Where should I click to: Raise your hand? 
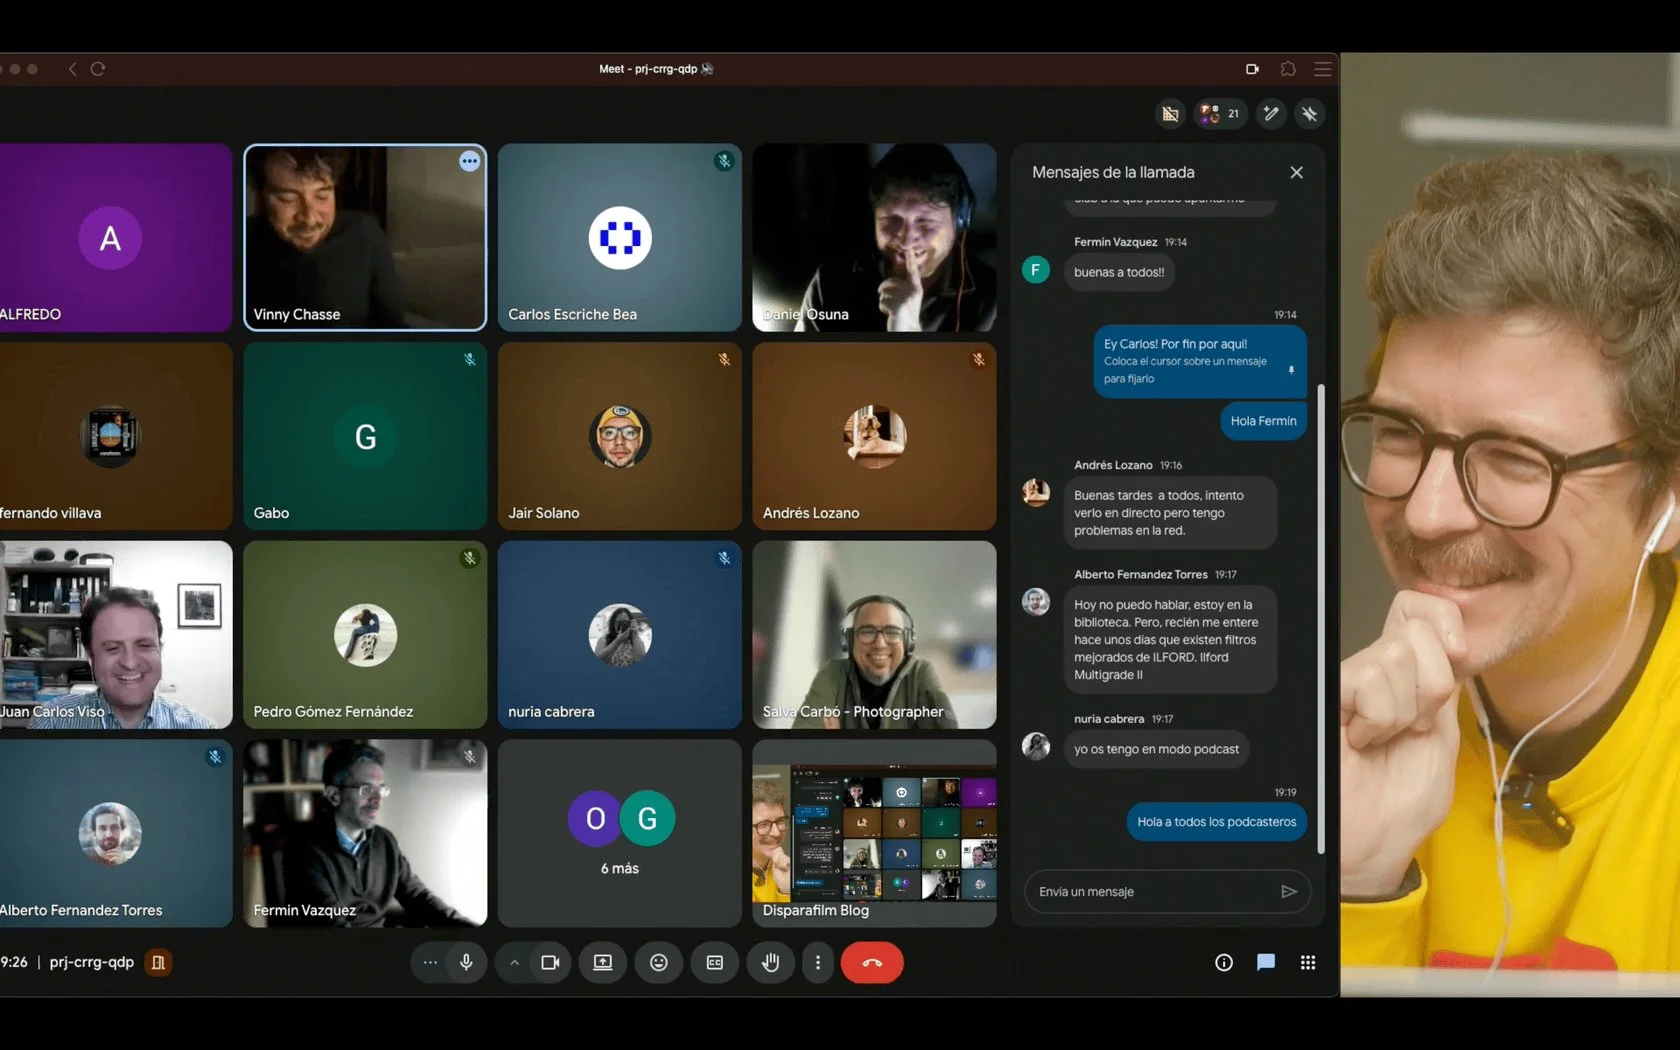pos(771,962)
